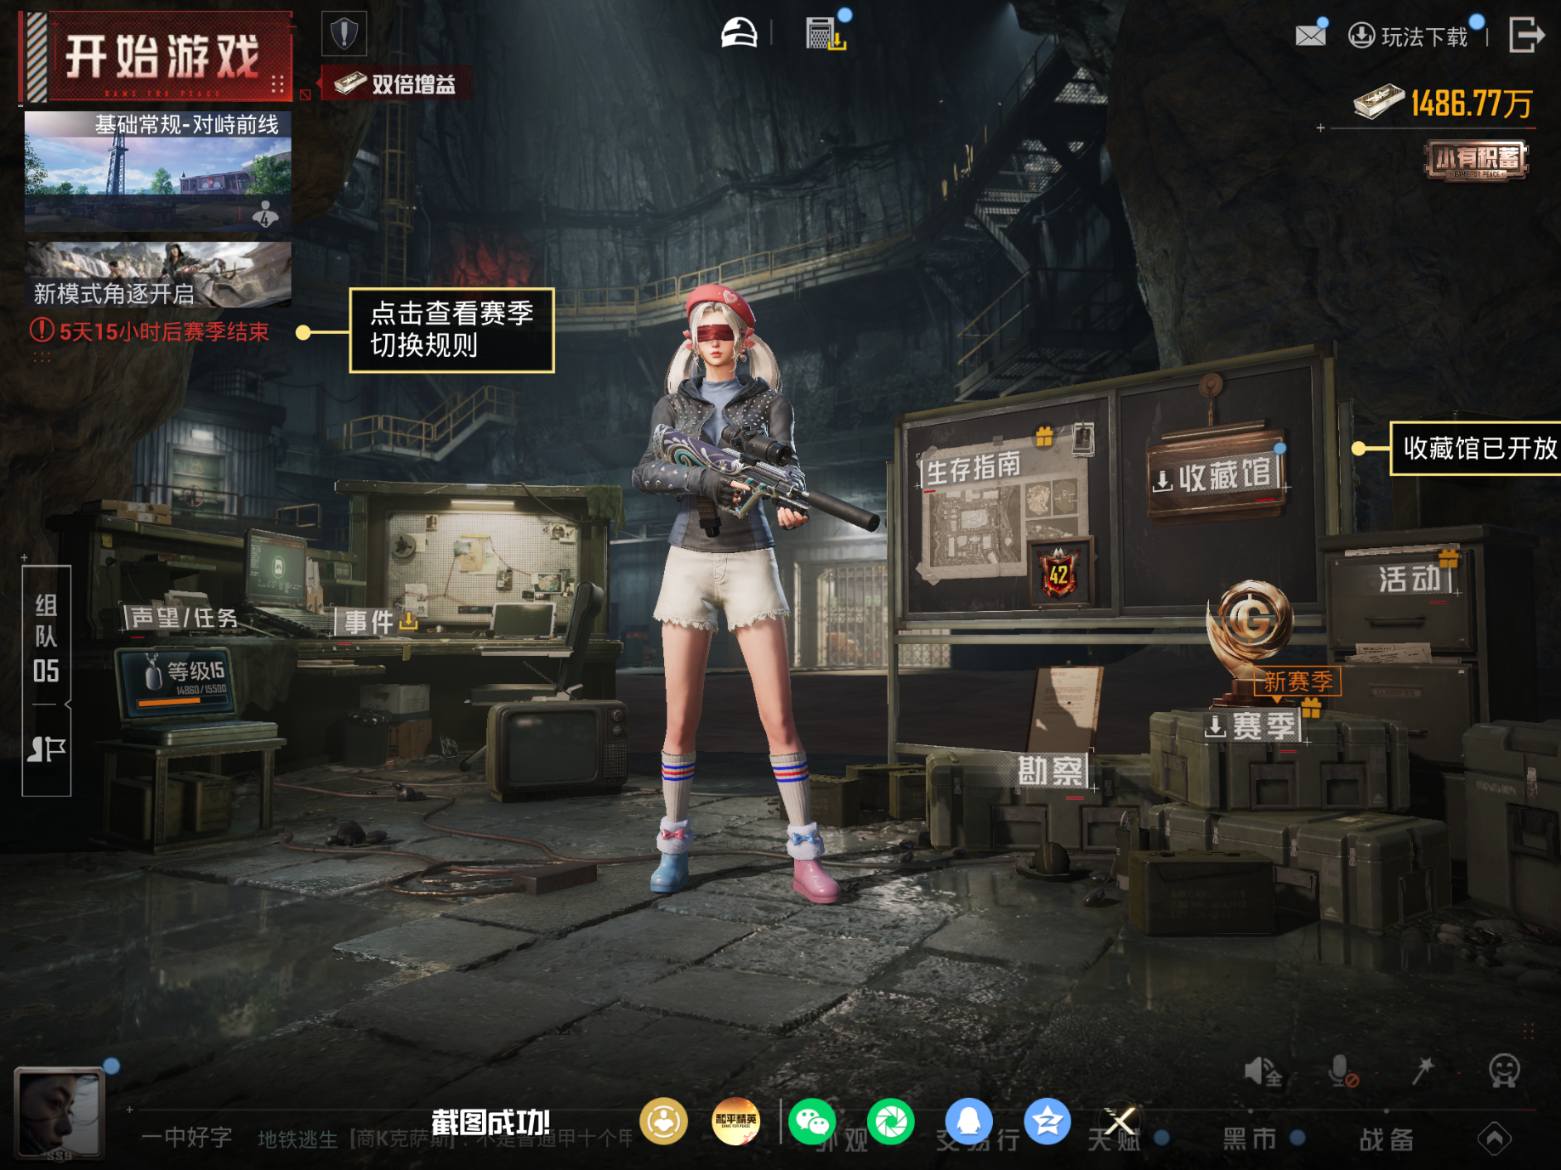1561x1170 pixels.
Task: Open 玩法下载 mode downloads
Action: 1408,37
